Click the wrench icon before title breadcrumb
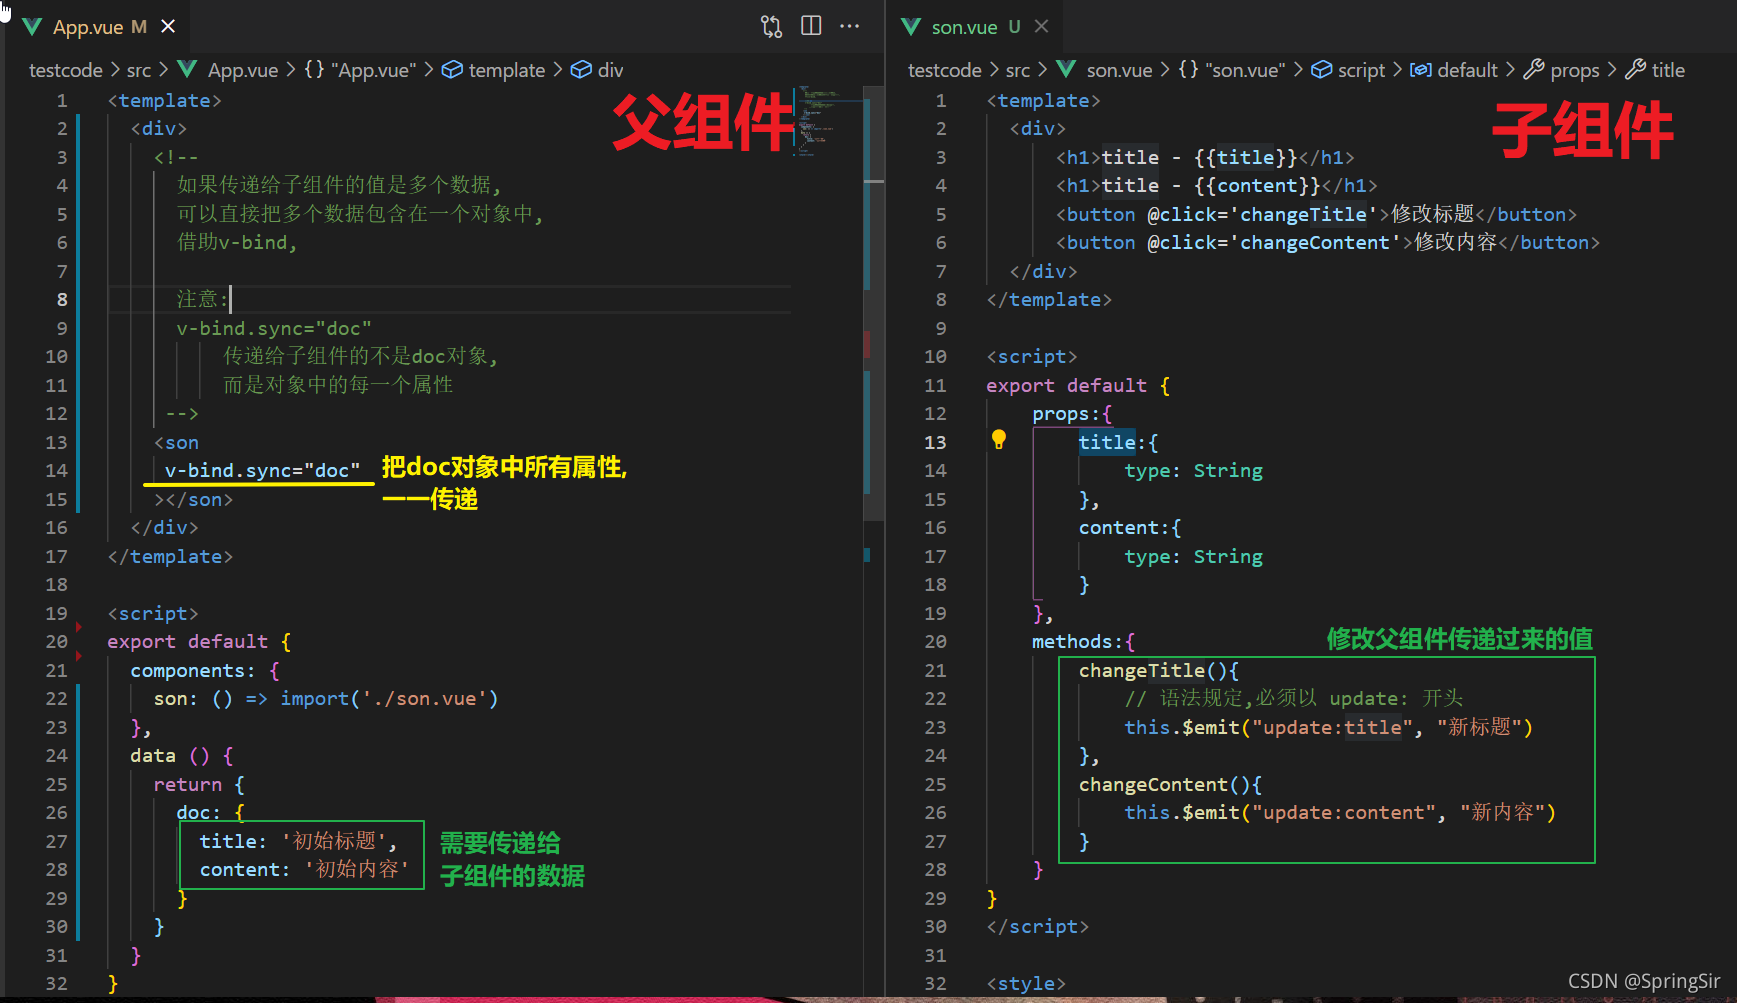 [1635, 70]
